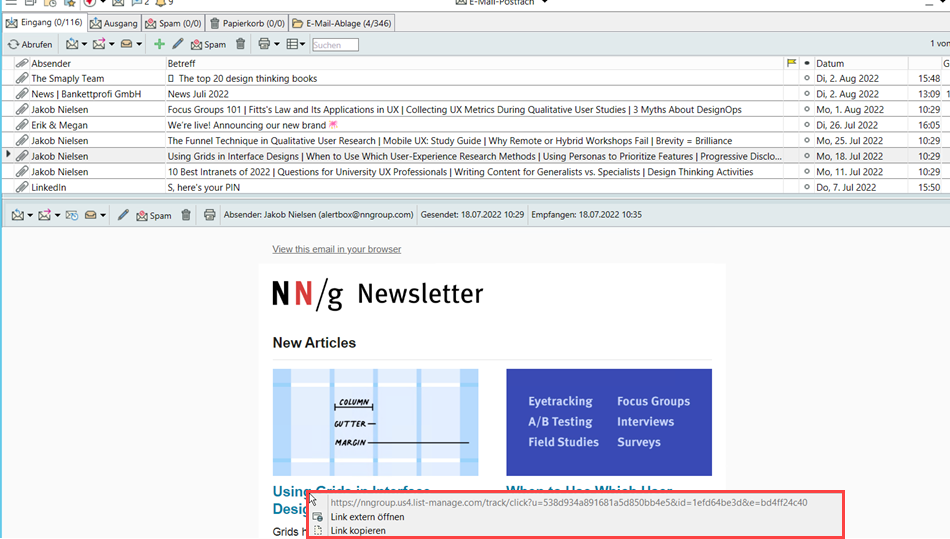The height and width of the screenshot is (539, 950).
Task: Switch to the Papierkorb tab
Action: pos(246,22)
